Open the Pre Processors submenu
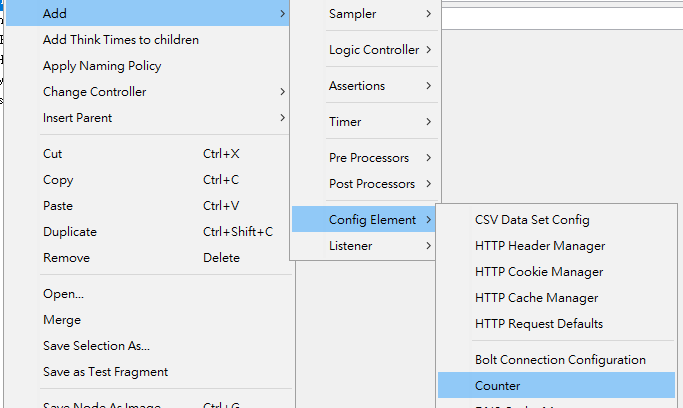 pyautogui.click(x=368, y=158)
